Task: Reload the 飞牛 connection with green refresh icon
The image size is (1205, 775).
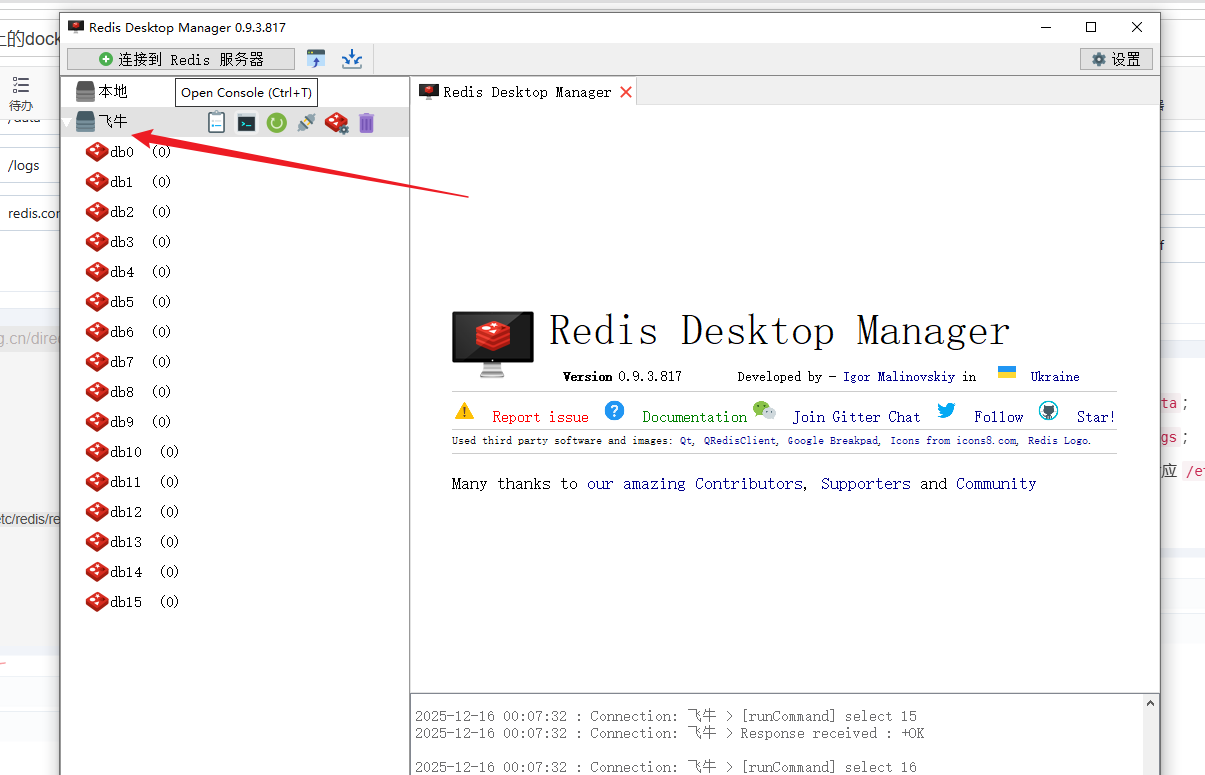Action: (x=277, y=123)
